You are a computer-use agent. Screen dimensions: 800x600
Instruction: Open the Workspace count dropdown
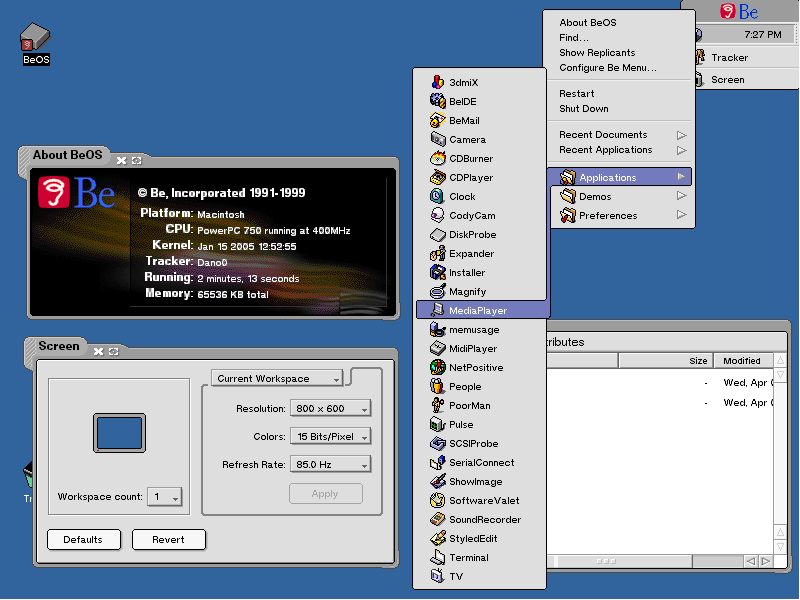[164, 496]
